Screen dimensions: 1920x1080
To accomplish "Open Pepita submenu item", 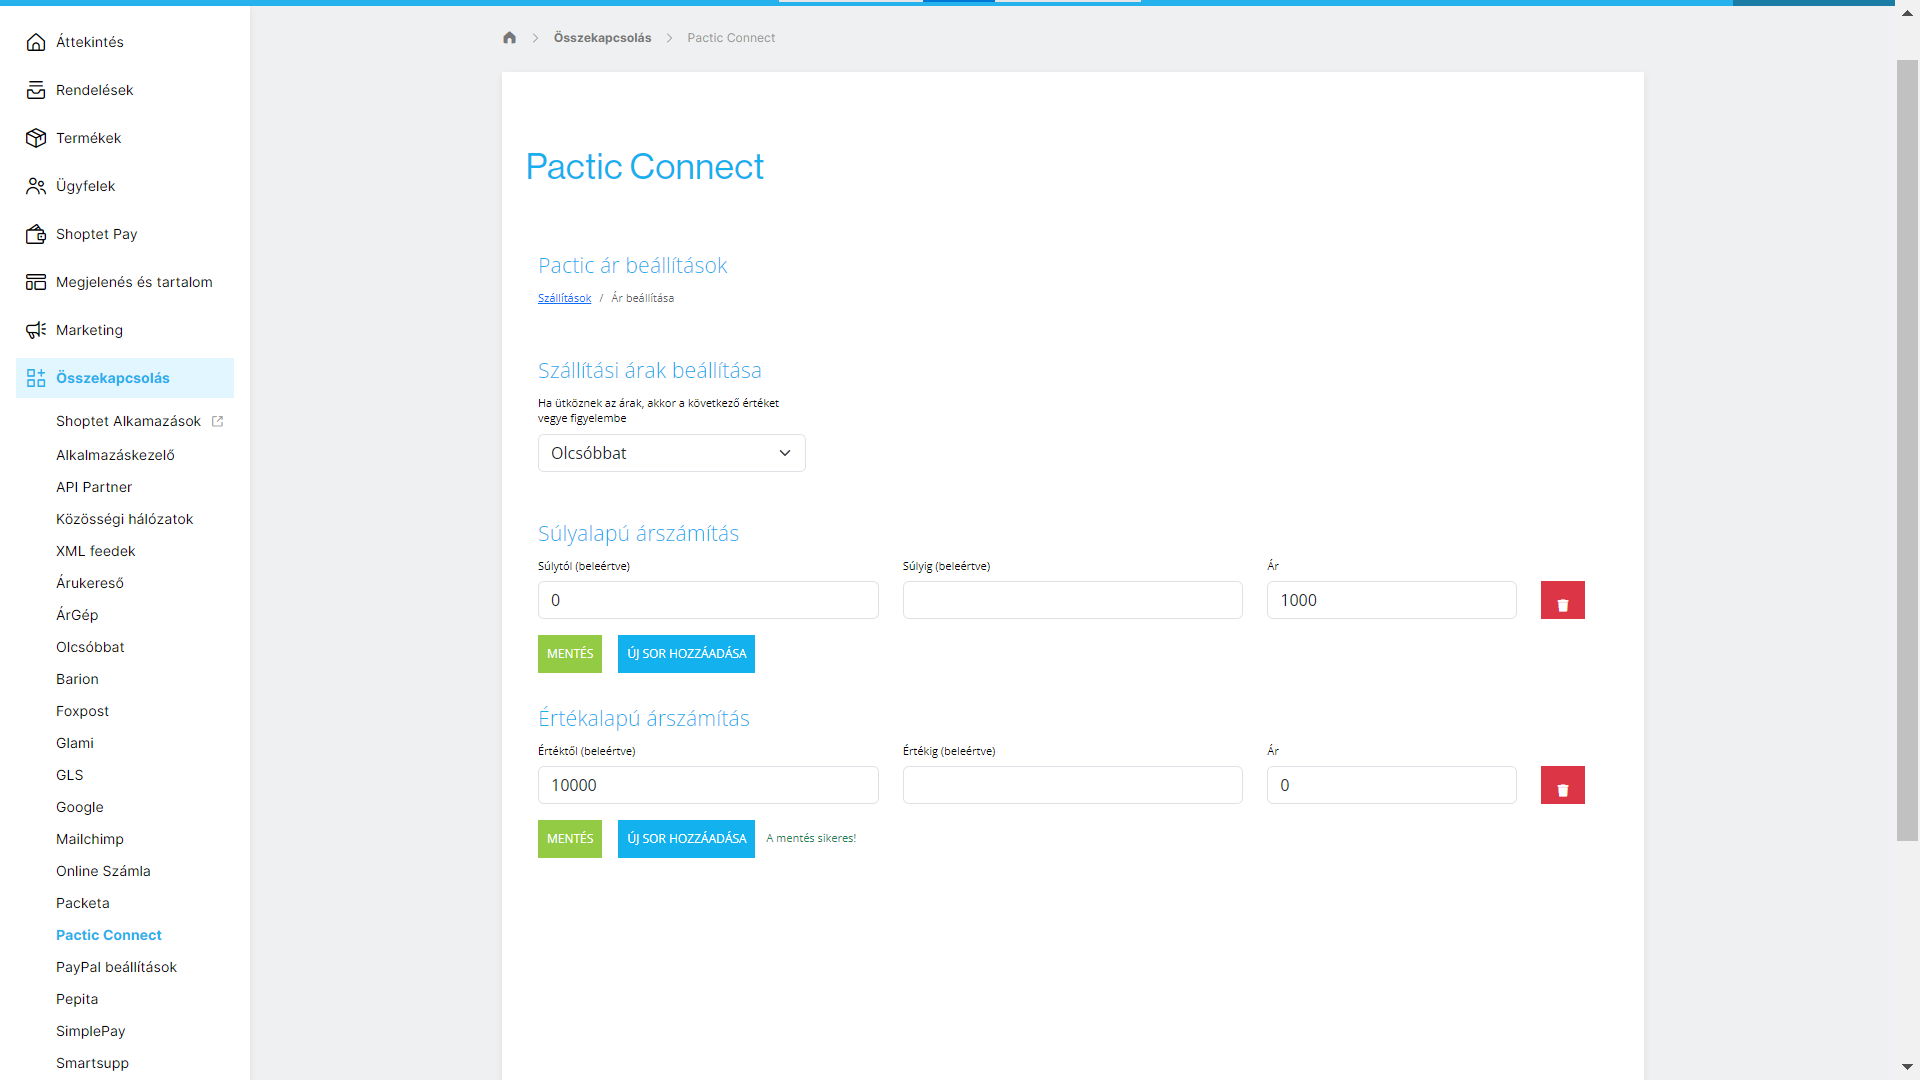I will 77,999.
